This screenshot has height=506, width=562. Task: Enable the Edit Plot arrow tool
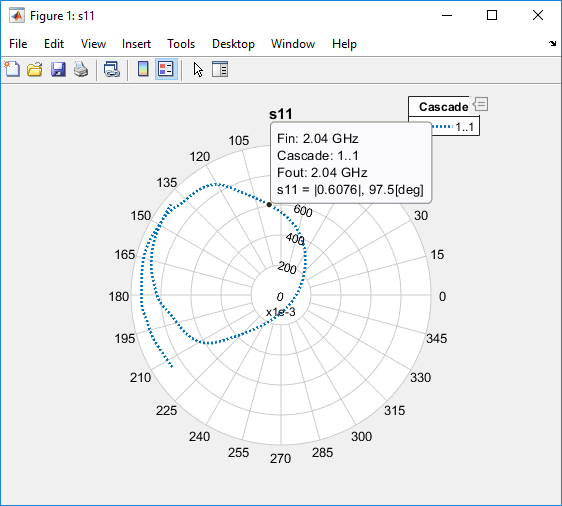(x=198, y=70)
